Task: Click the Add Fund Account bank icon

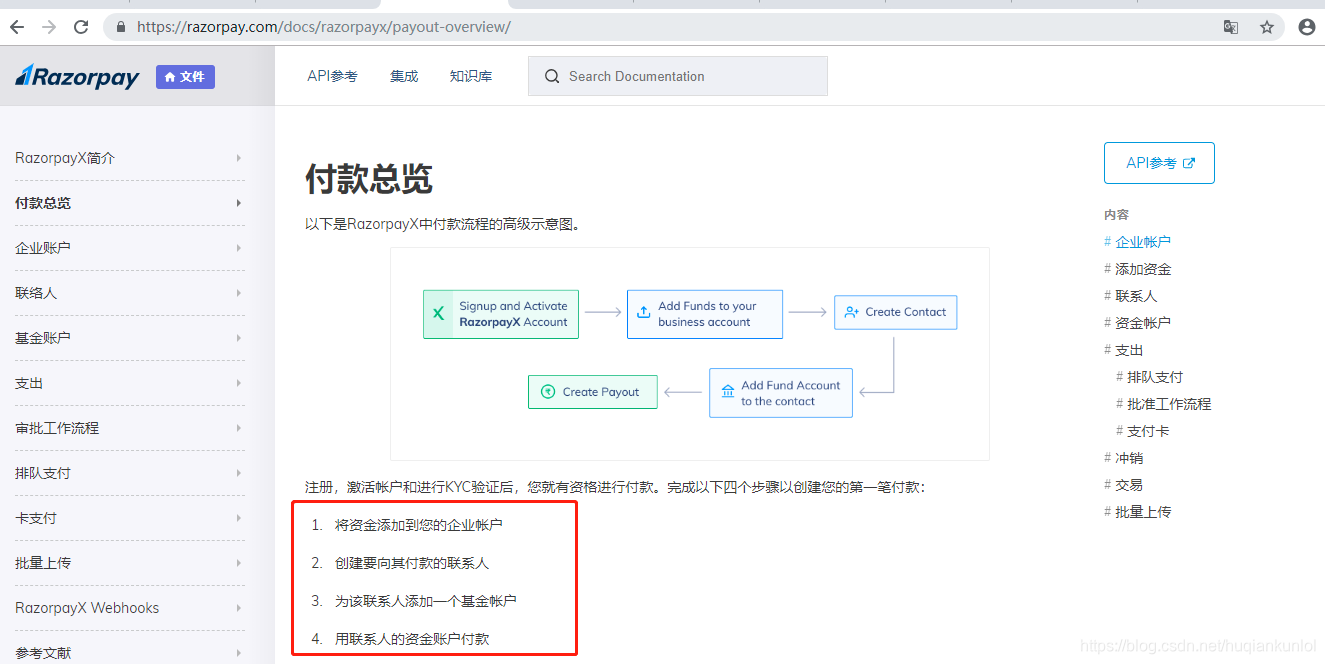Action: click(726, 393)
